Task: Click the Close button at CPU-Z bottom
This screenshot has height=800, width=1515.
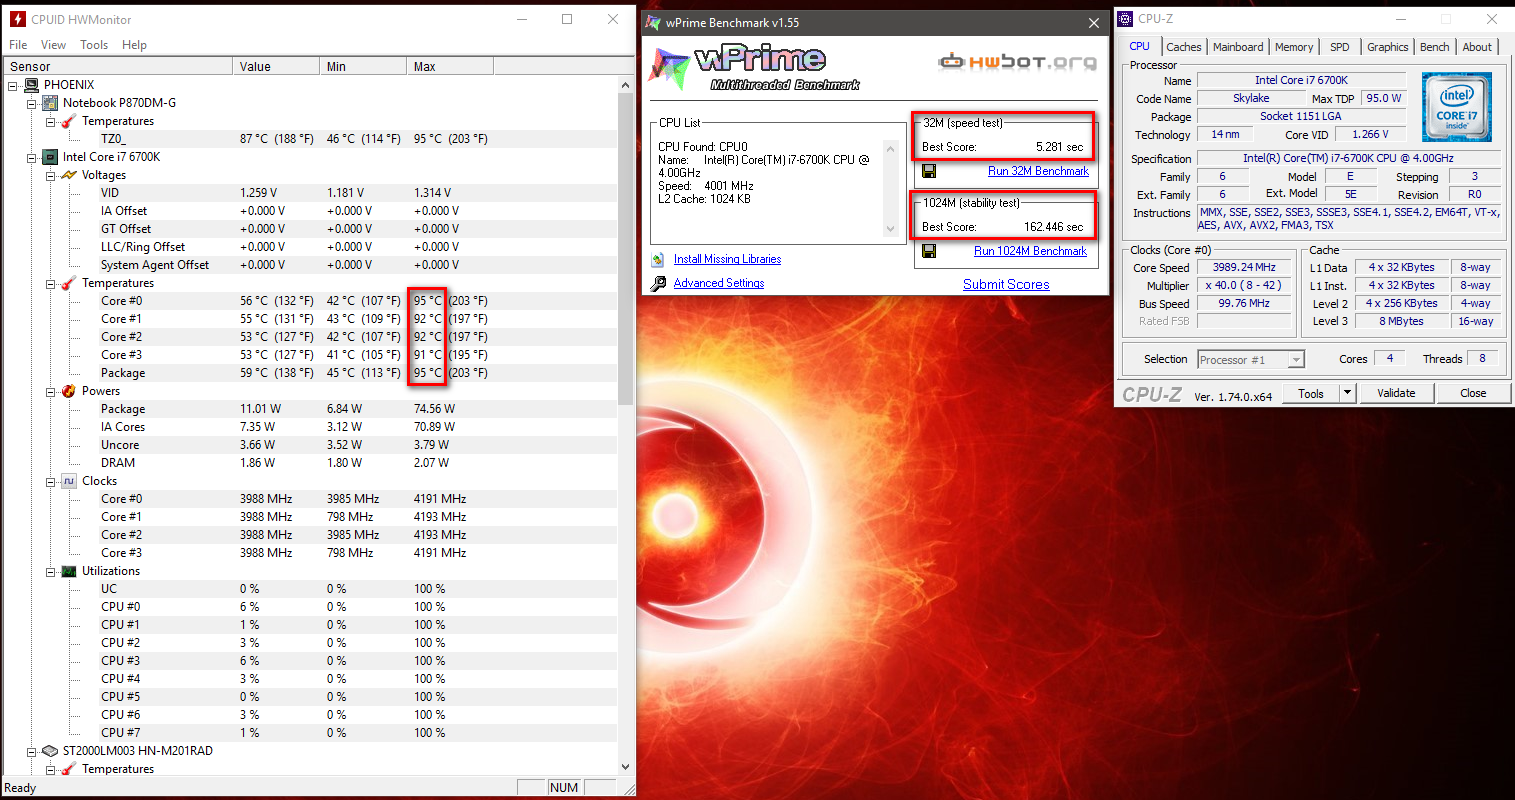Action: click(x=1473, y=393)
